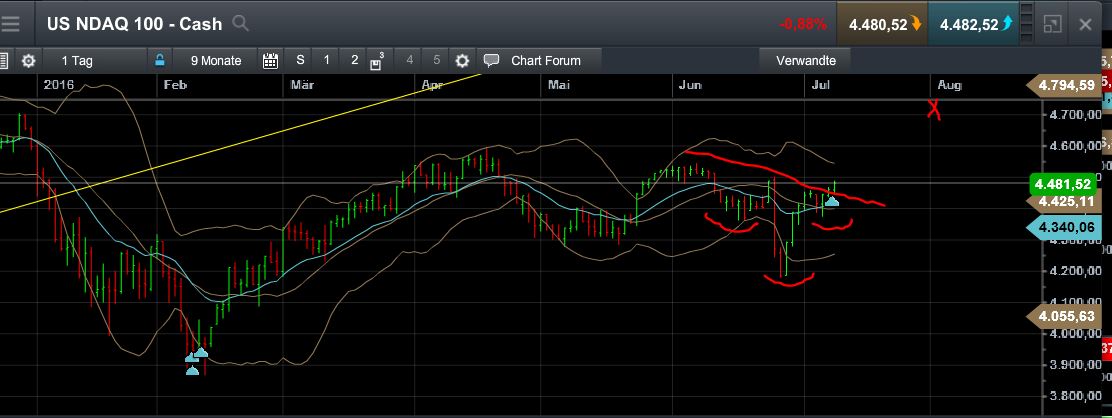Click the US NDAQ 100 - Cash title
1112x418 pixels.
pos(135,23)
